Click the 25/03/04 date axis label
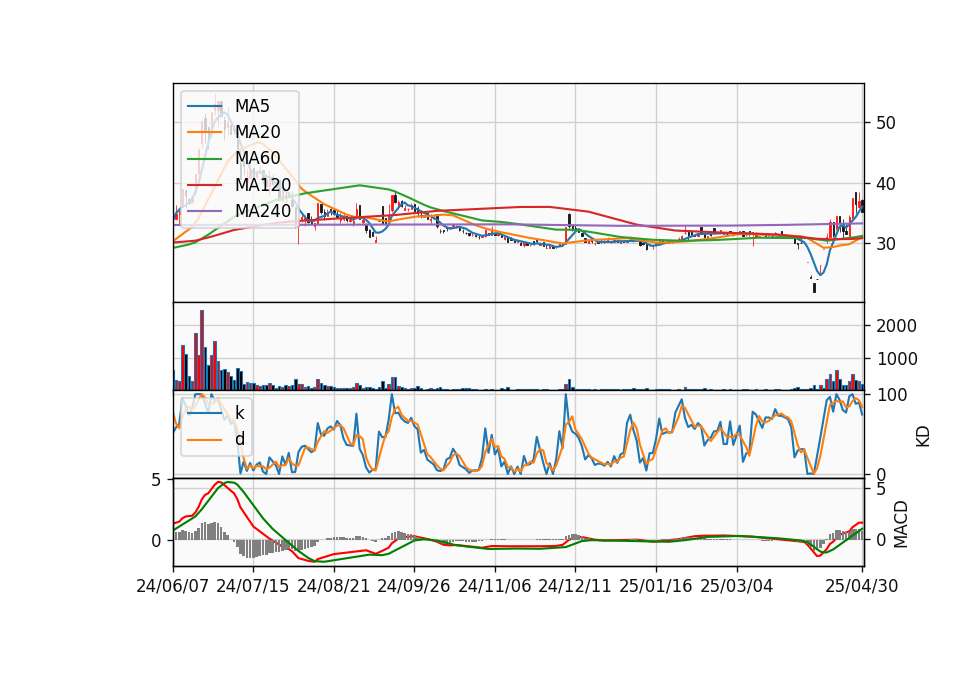The width and height of the screenshot is (960, 690). tap(737, 587)
